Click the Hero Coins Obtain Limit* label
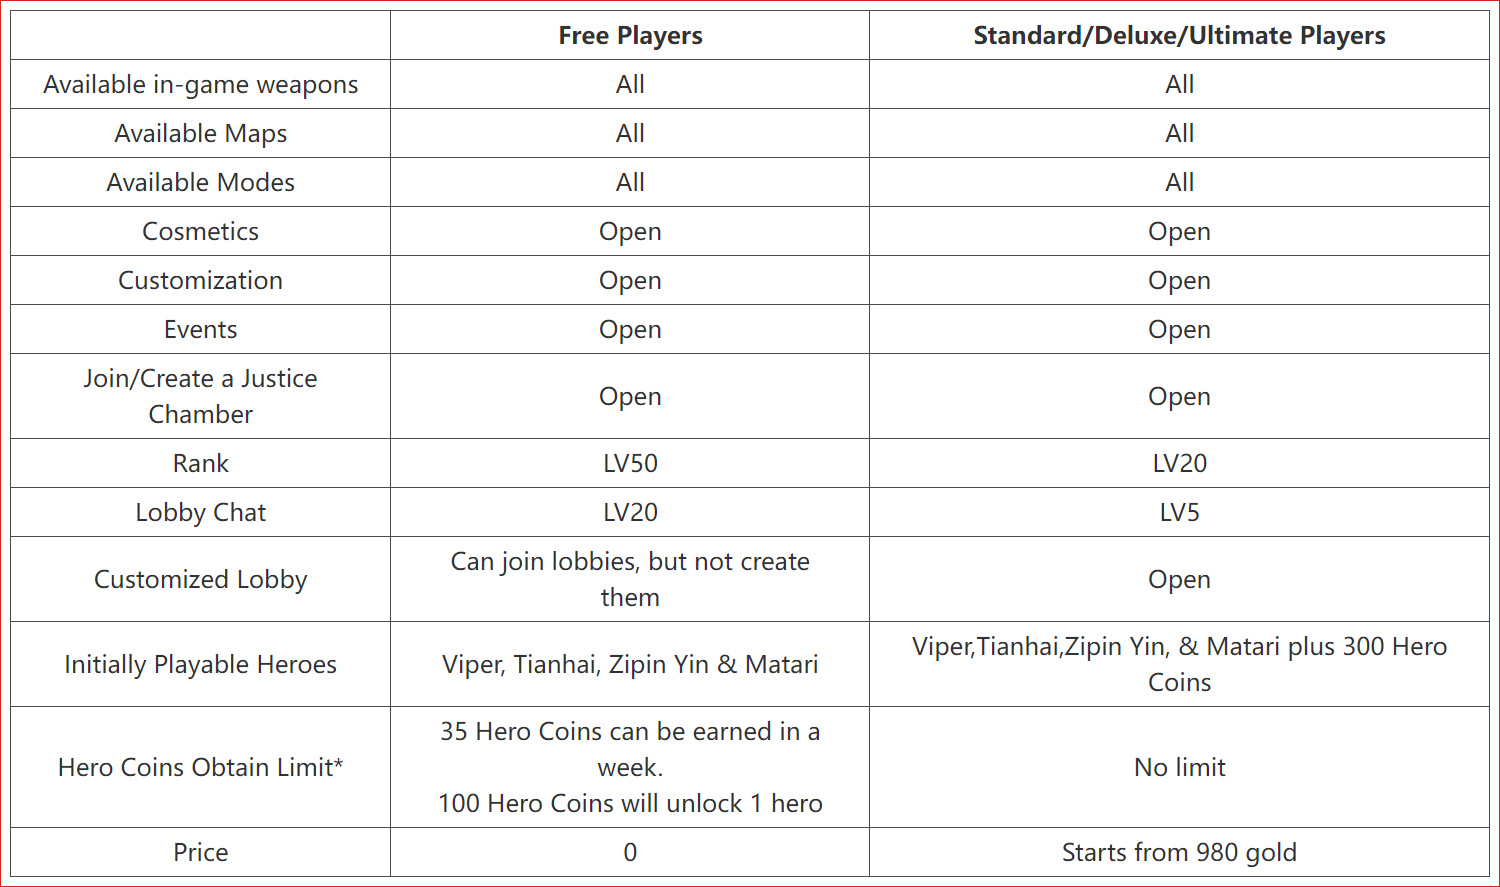This screenshot has width=1500, height=887. [200, 767]
